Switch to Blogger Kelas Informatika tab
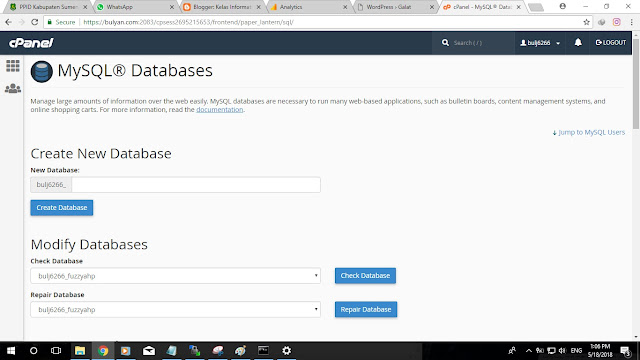Image resolution: width=640 pixels, height=360 pixels. (x=222, y=7)
